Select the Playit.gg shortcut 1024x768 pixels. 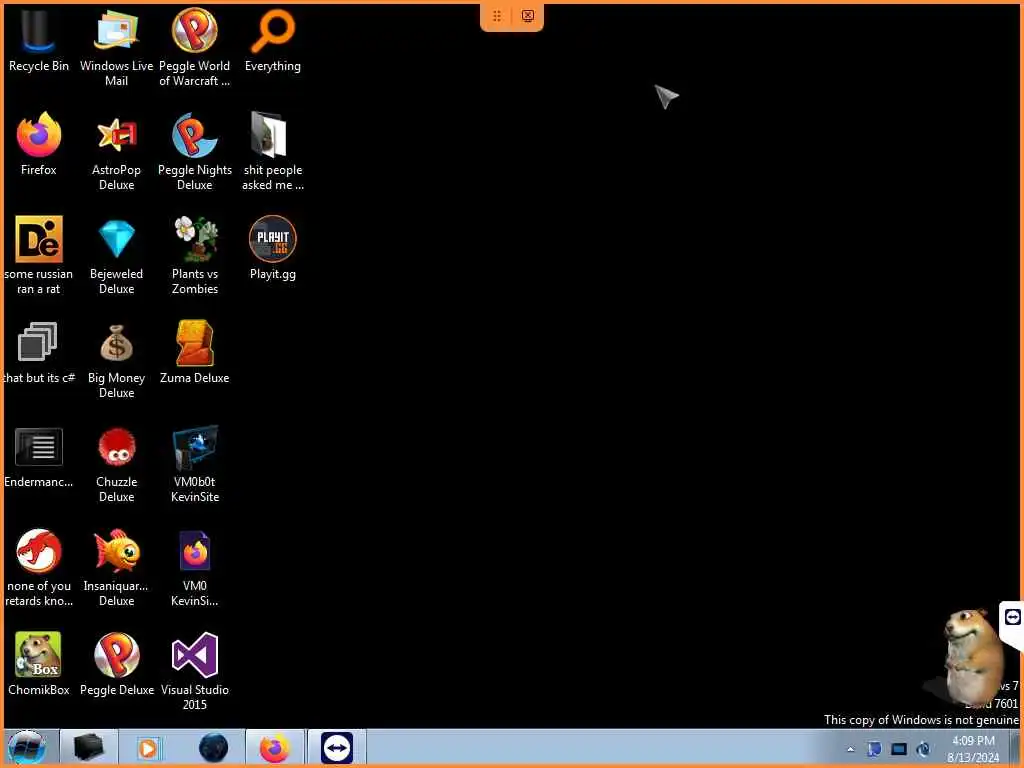272,248
